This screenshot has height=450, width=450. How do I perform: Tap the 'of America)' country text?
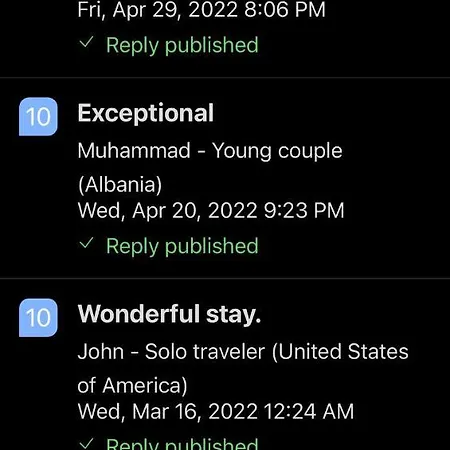[132, 386]
